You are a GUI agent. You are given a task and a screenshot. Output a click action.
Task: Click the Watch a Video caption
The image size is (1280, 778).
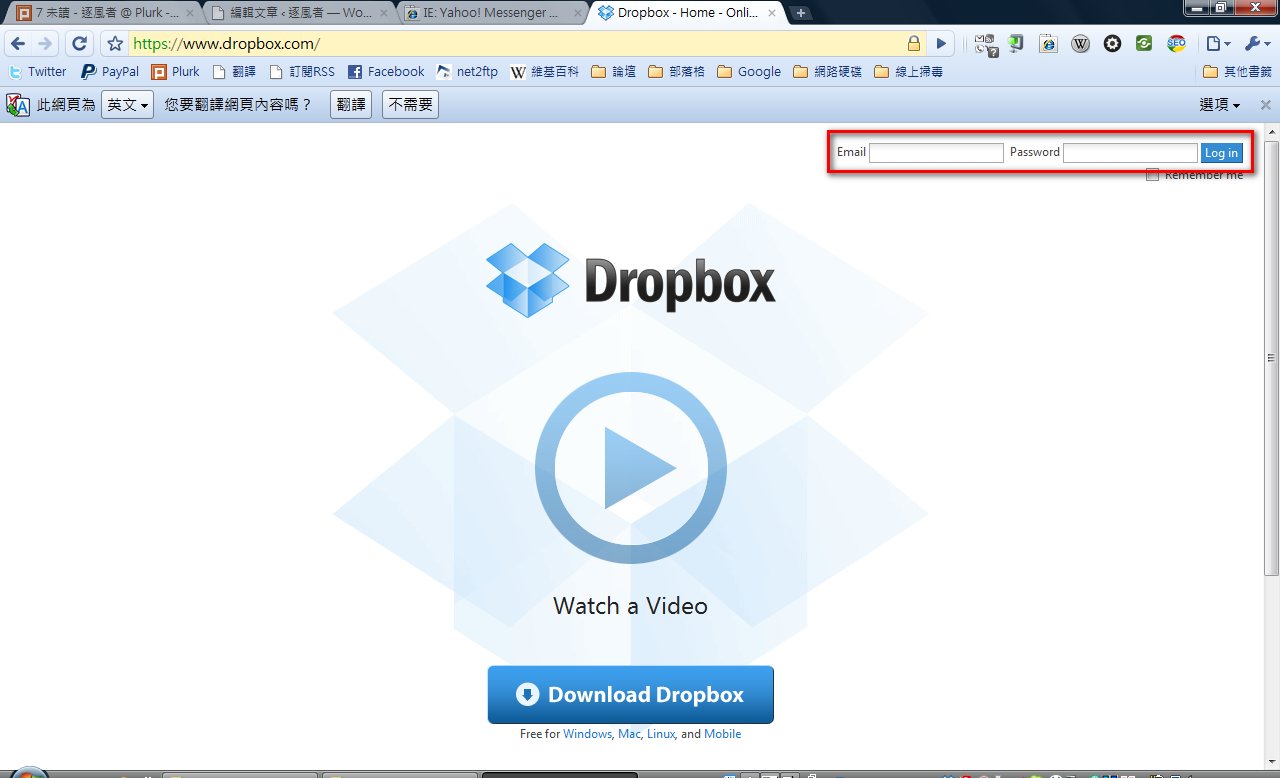630,606
